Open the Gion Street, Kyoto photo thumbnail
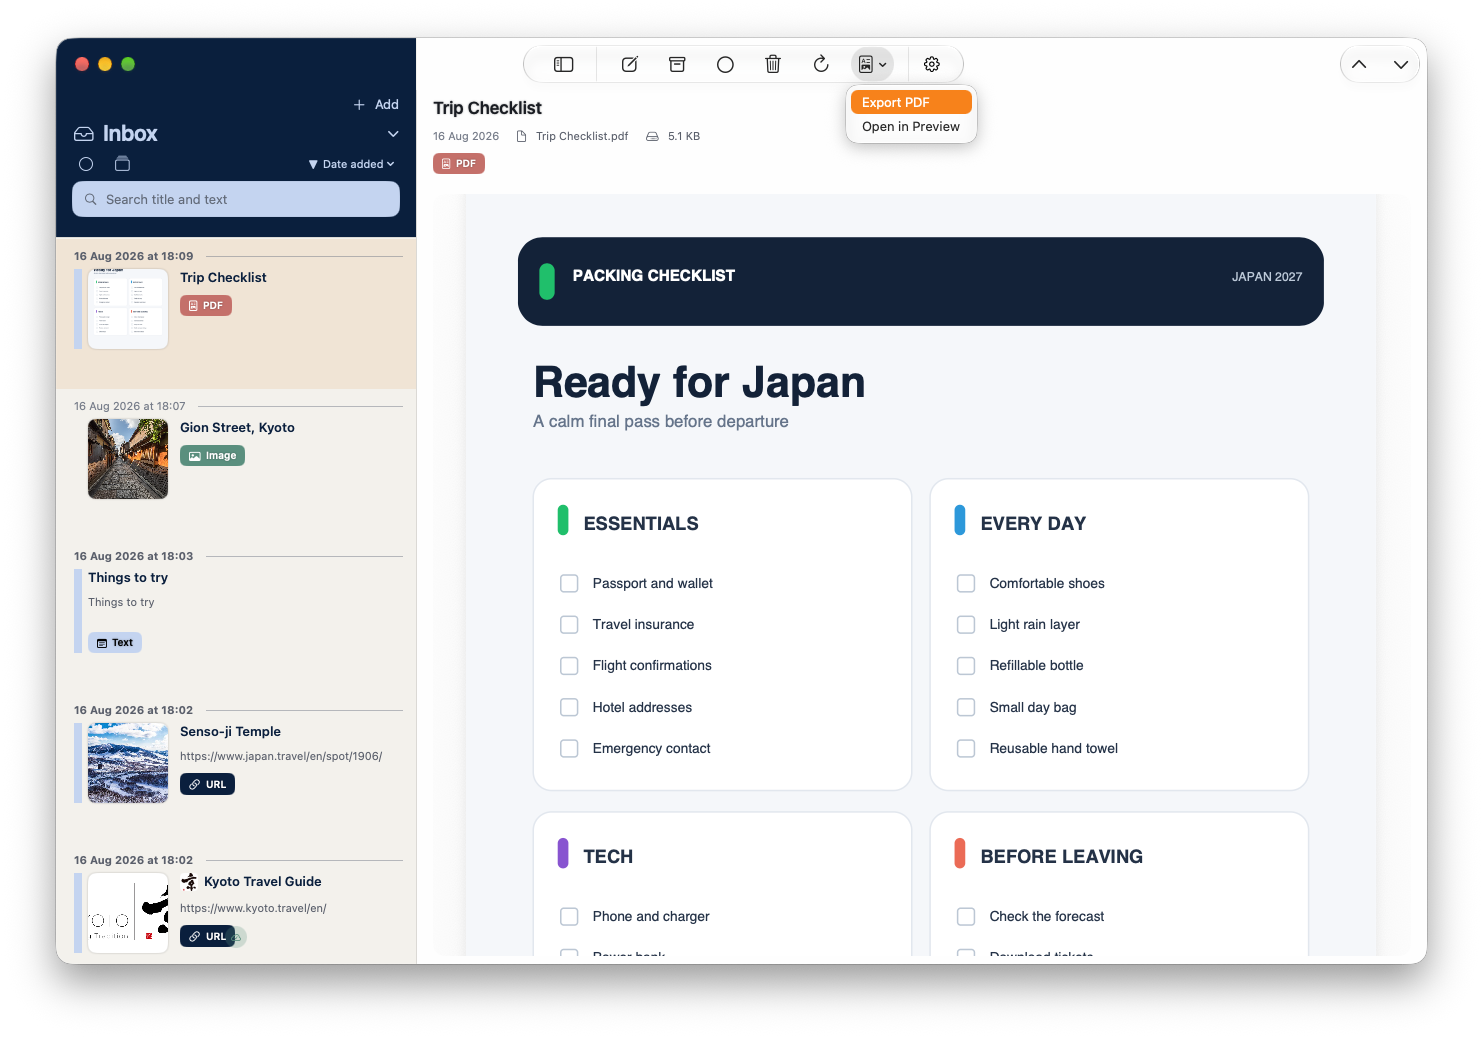The height and width of the screenshot is (1038, 1483). [128, 459]
